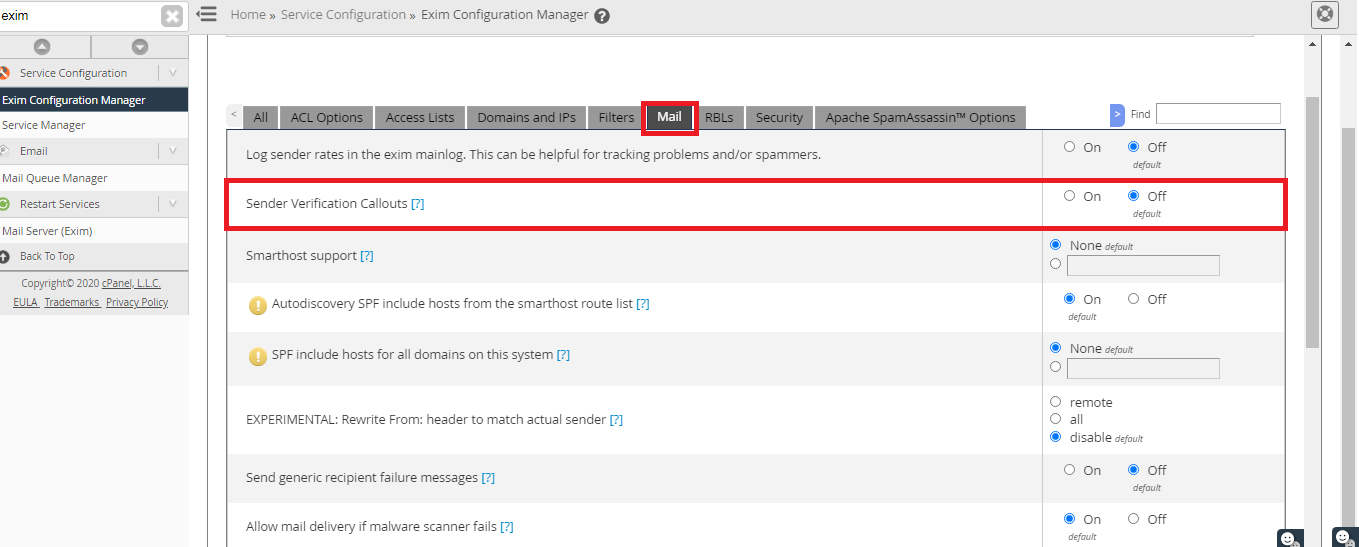Open the Apache SpamAssassin Options tab
The width and height of the screenshot is (1359, 547).
920,117
